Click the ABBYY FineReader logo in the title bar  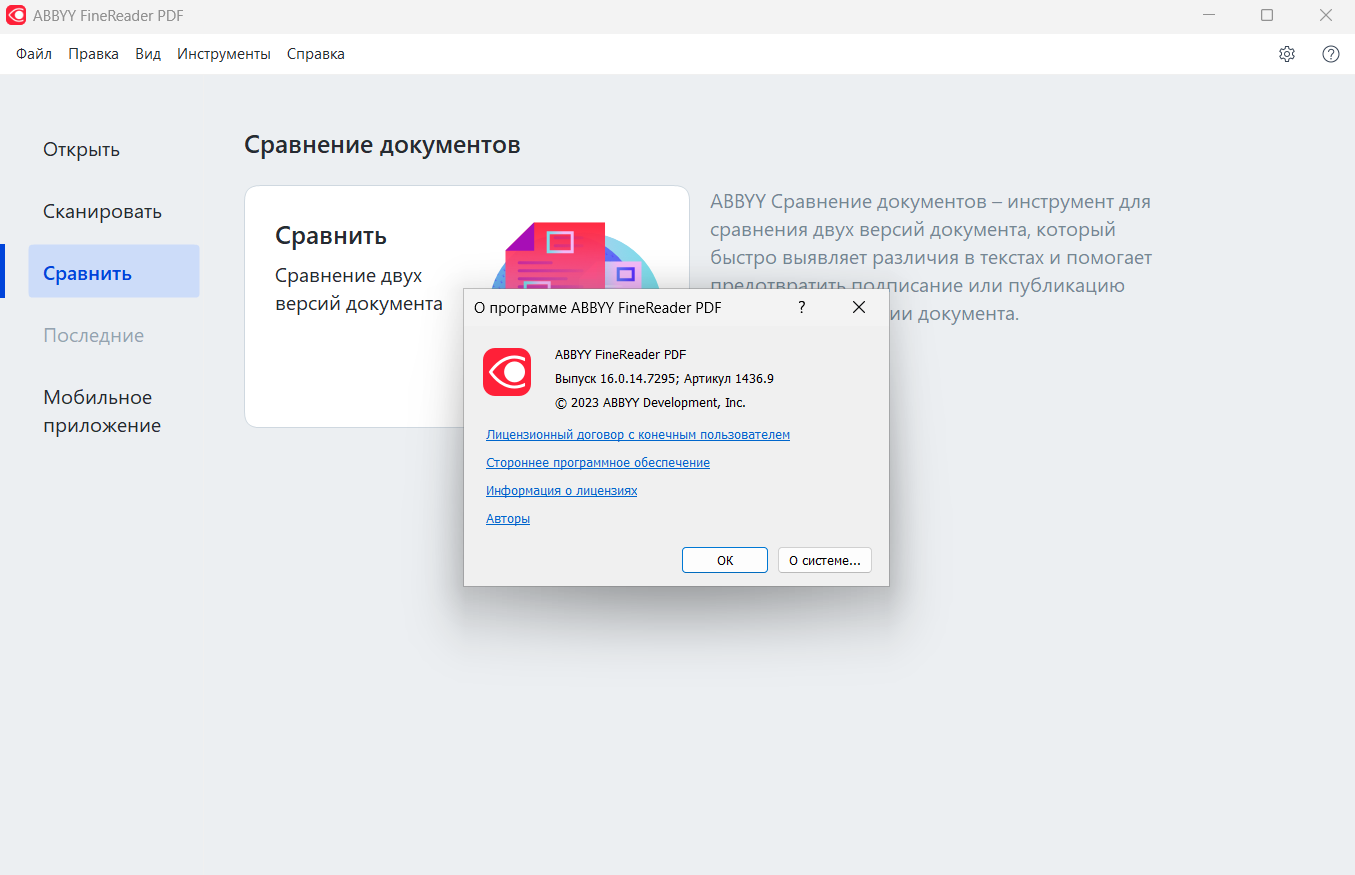16,16
